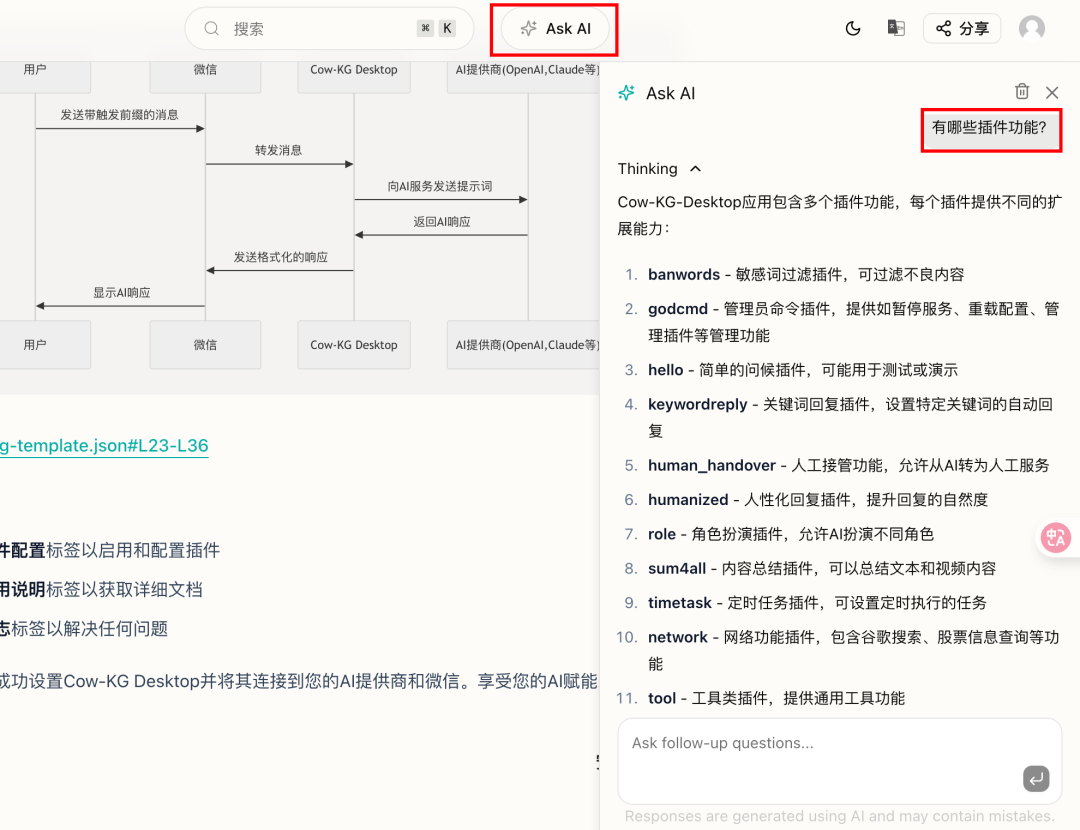1080x830 pixels.
Task: Open the language translation icon
Action: coord(895,28)
